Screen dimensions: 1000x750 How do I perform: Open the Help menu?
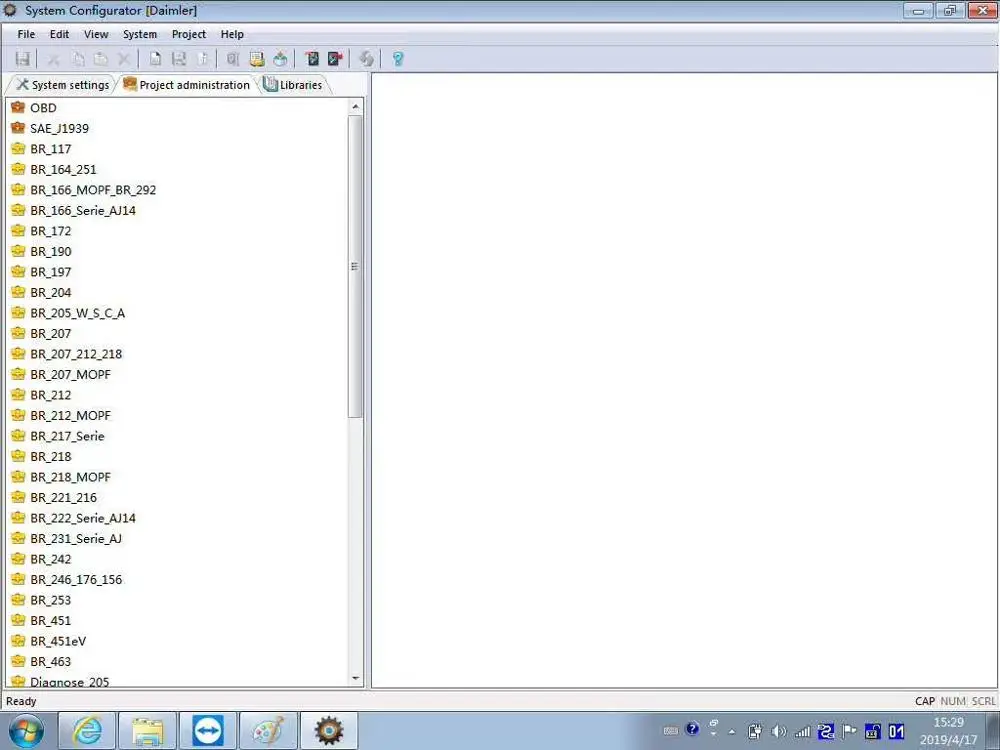232,34
